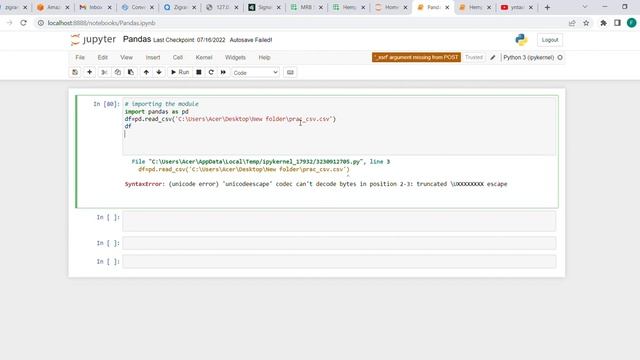This screenshot has width=640, height=360.
Task: Move selected cell down
Action: pyautogui.click(x=159, y=72)
